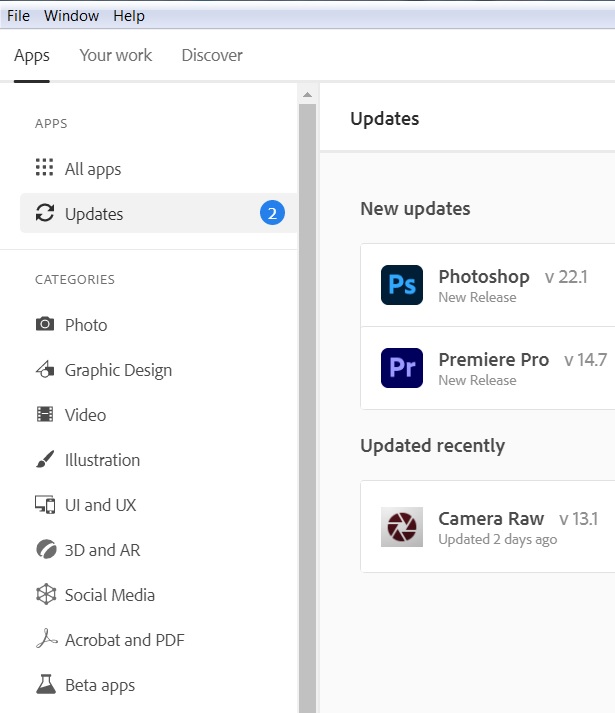Click the Updates page title
The height and width of the screenshot is (713, 615).
point(385,119)
